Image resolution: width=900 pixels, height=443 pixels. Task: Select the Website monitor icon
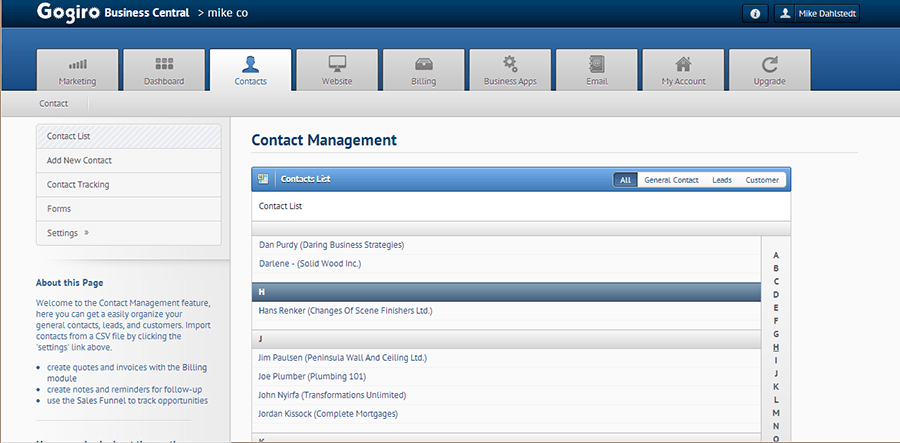pos(337,64)
